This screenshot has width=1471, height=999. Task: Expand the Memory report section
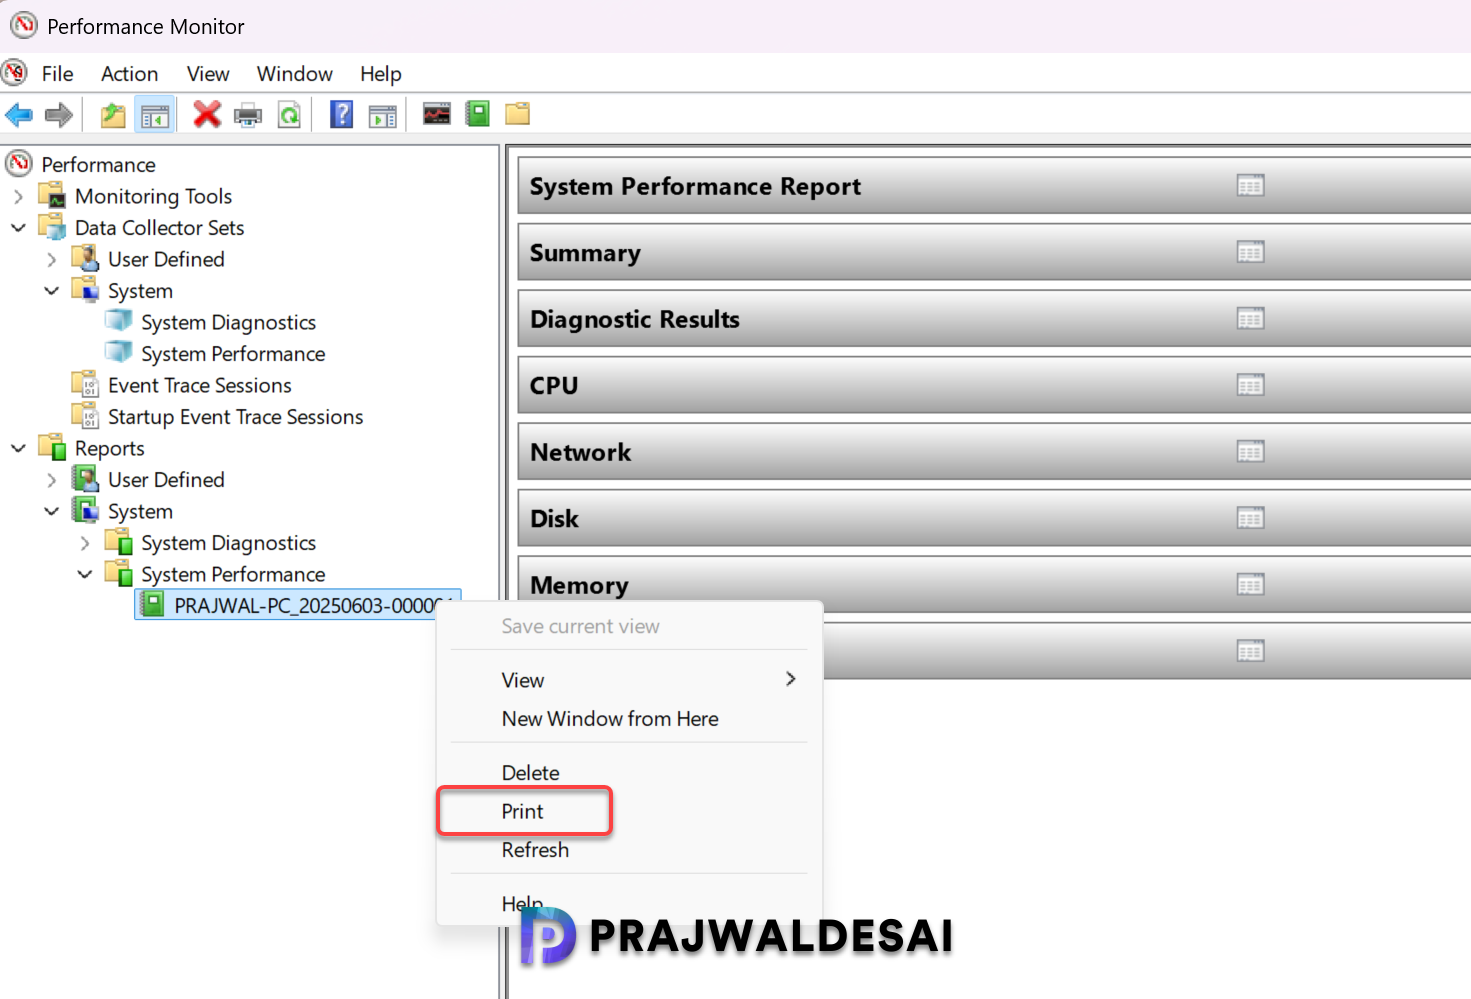(994, 585)
